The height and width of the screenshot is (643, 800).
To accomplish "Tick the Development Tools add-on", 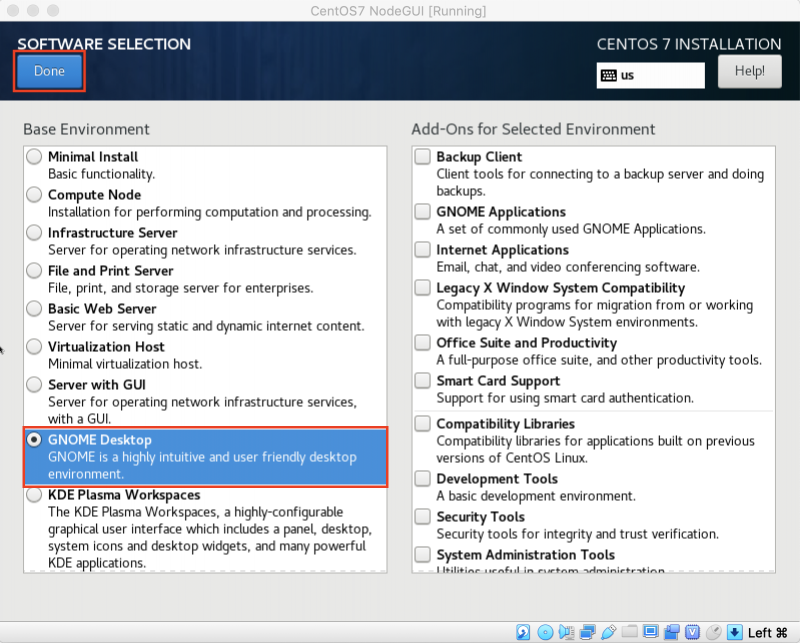I will coord(422,478).
